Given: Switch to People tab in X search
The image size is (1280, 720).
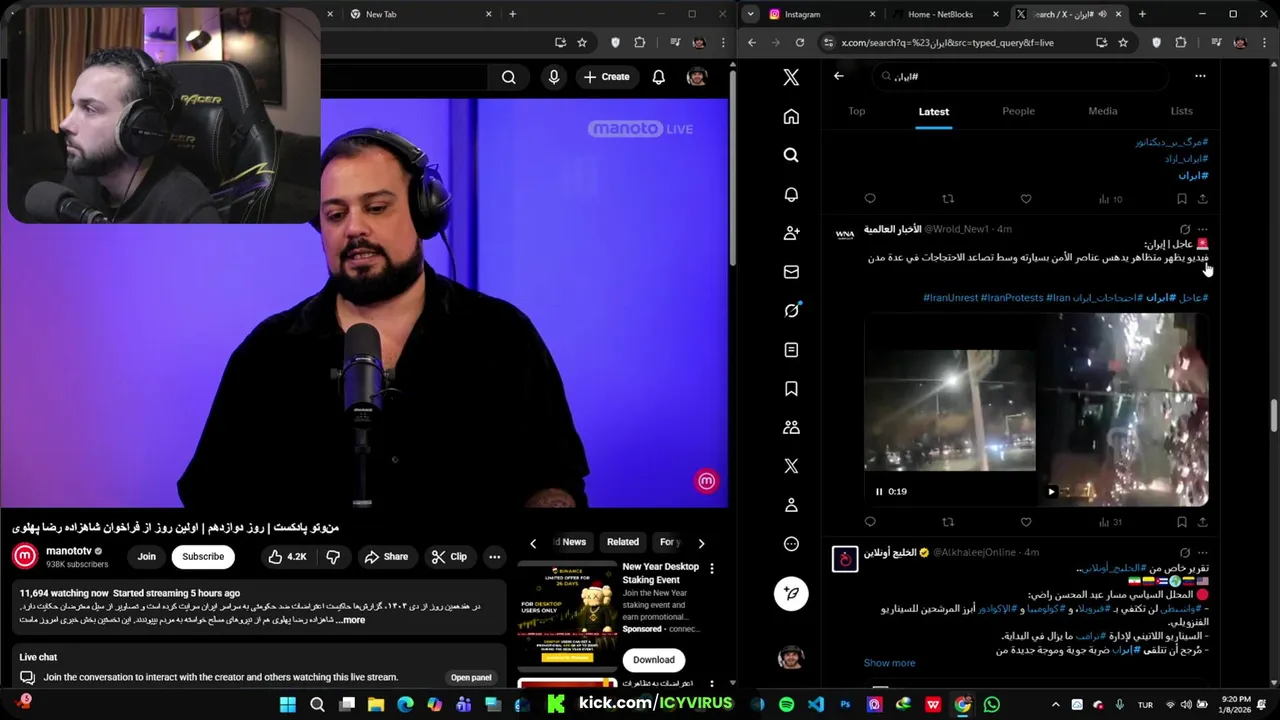Looking at the screenshot, I should [x=1018, y=111].
